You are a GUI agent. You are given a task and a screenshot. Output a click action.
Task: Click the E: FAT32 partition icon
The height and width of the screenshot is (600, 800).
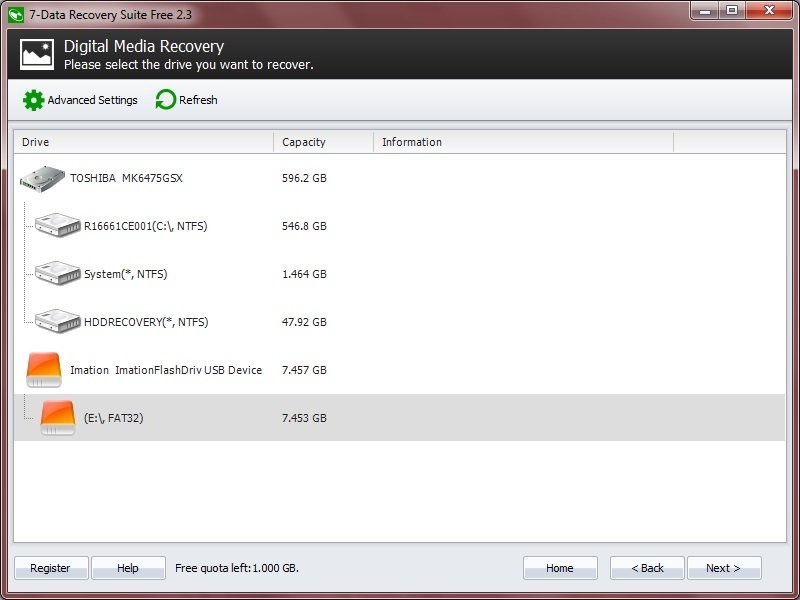pos(58,417)
